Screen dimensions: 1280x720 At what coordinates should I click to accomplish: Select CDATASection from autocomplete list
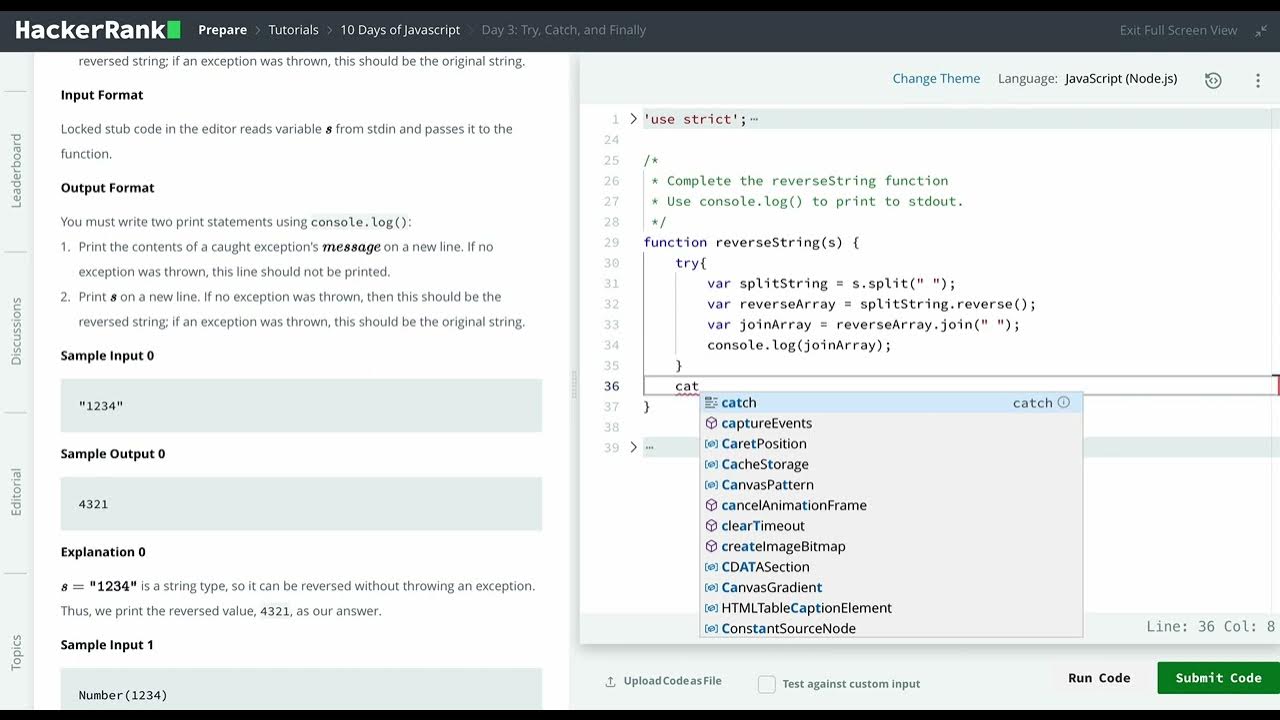890,567
